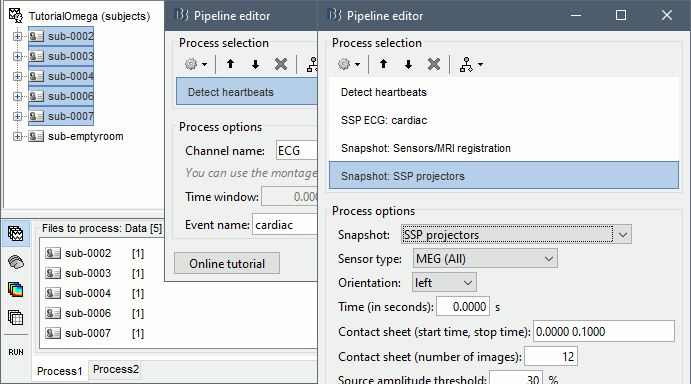The width and height of the screenshot is (691, 384).
Task: Expand the sub-emptyroom subject node
Action: [17, 136]
